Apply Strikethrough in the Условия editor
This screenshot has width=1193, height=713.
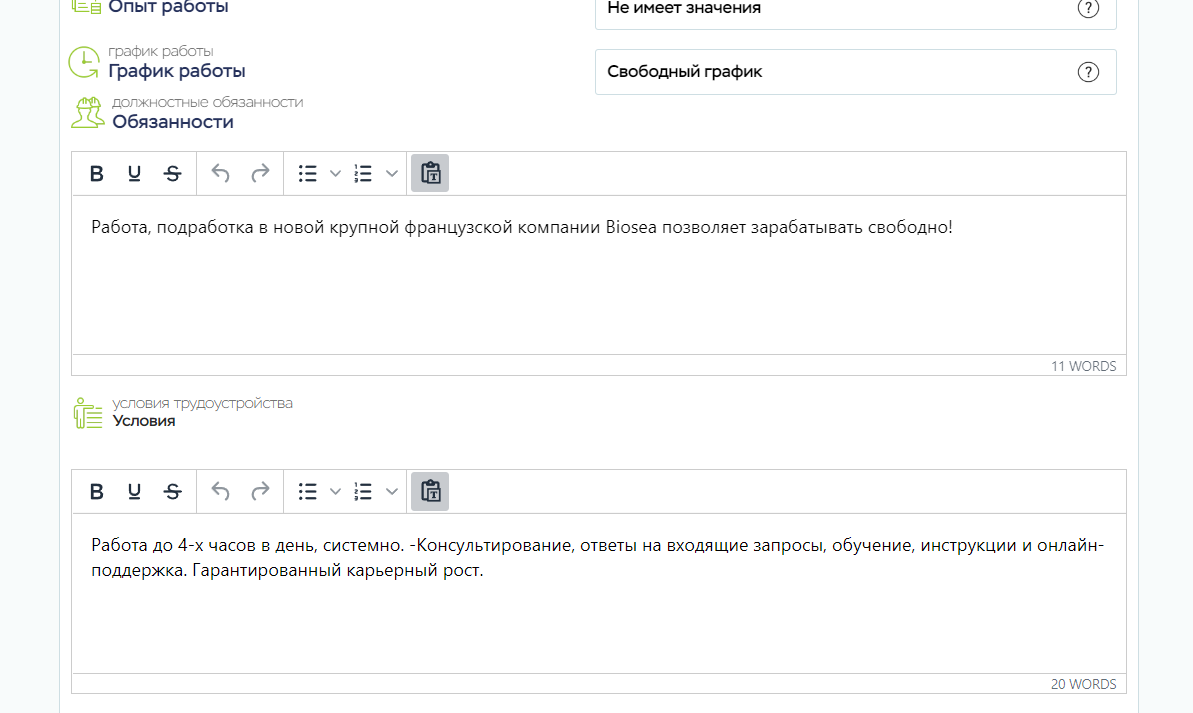coord(173,492)
